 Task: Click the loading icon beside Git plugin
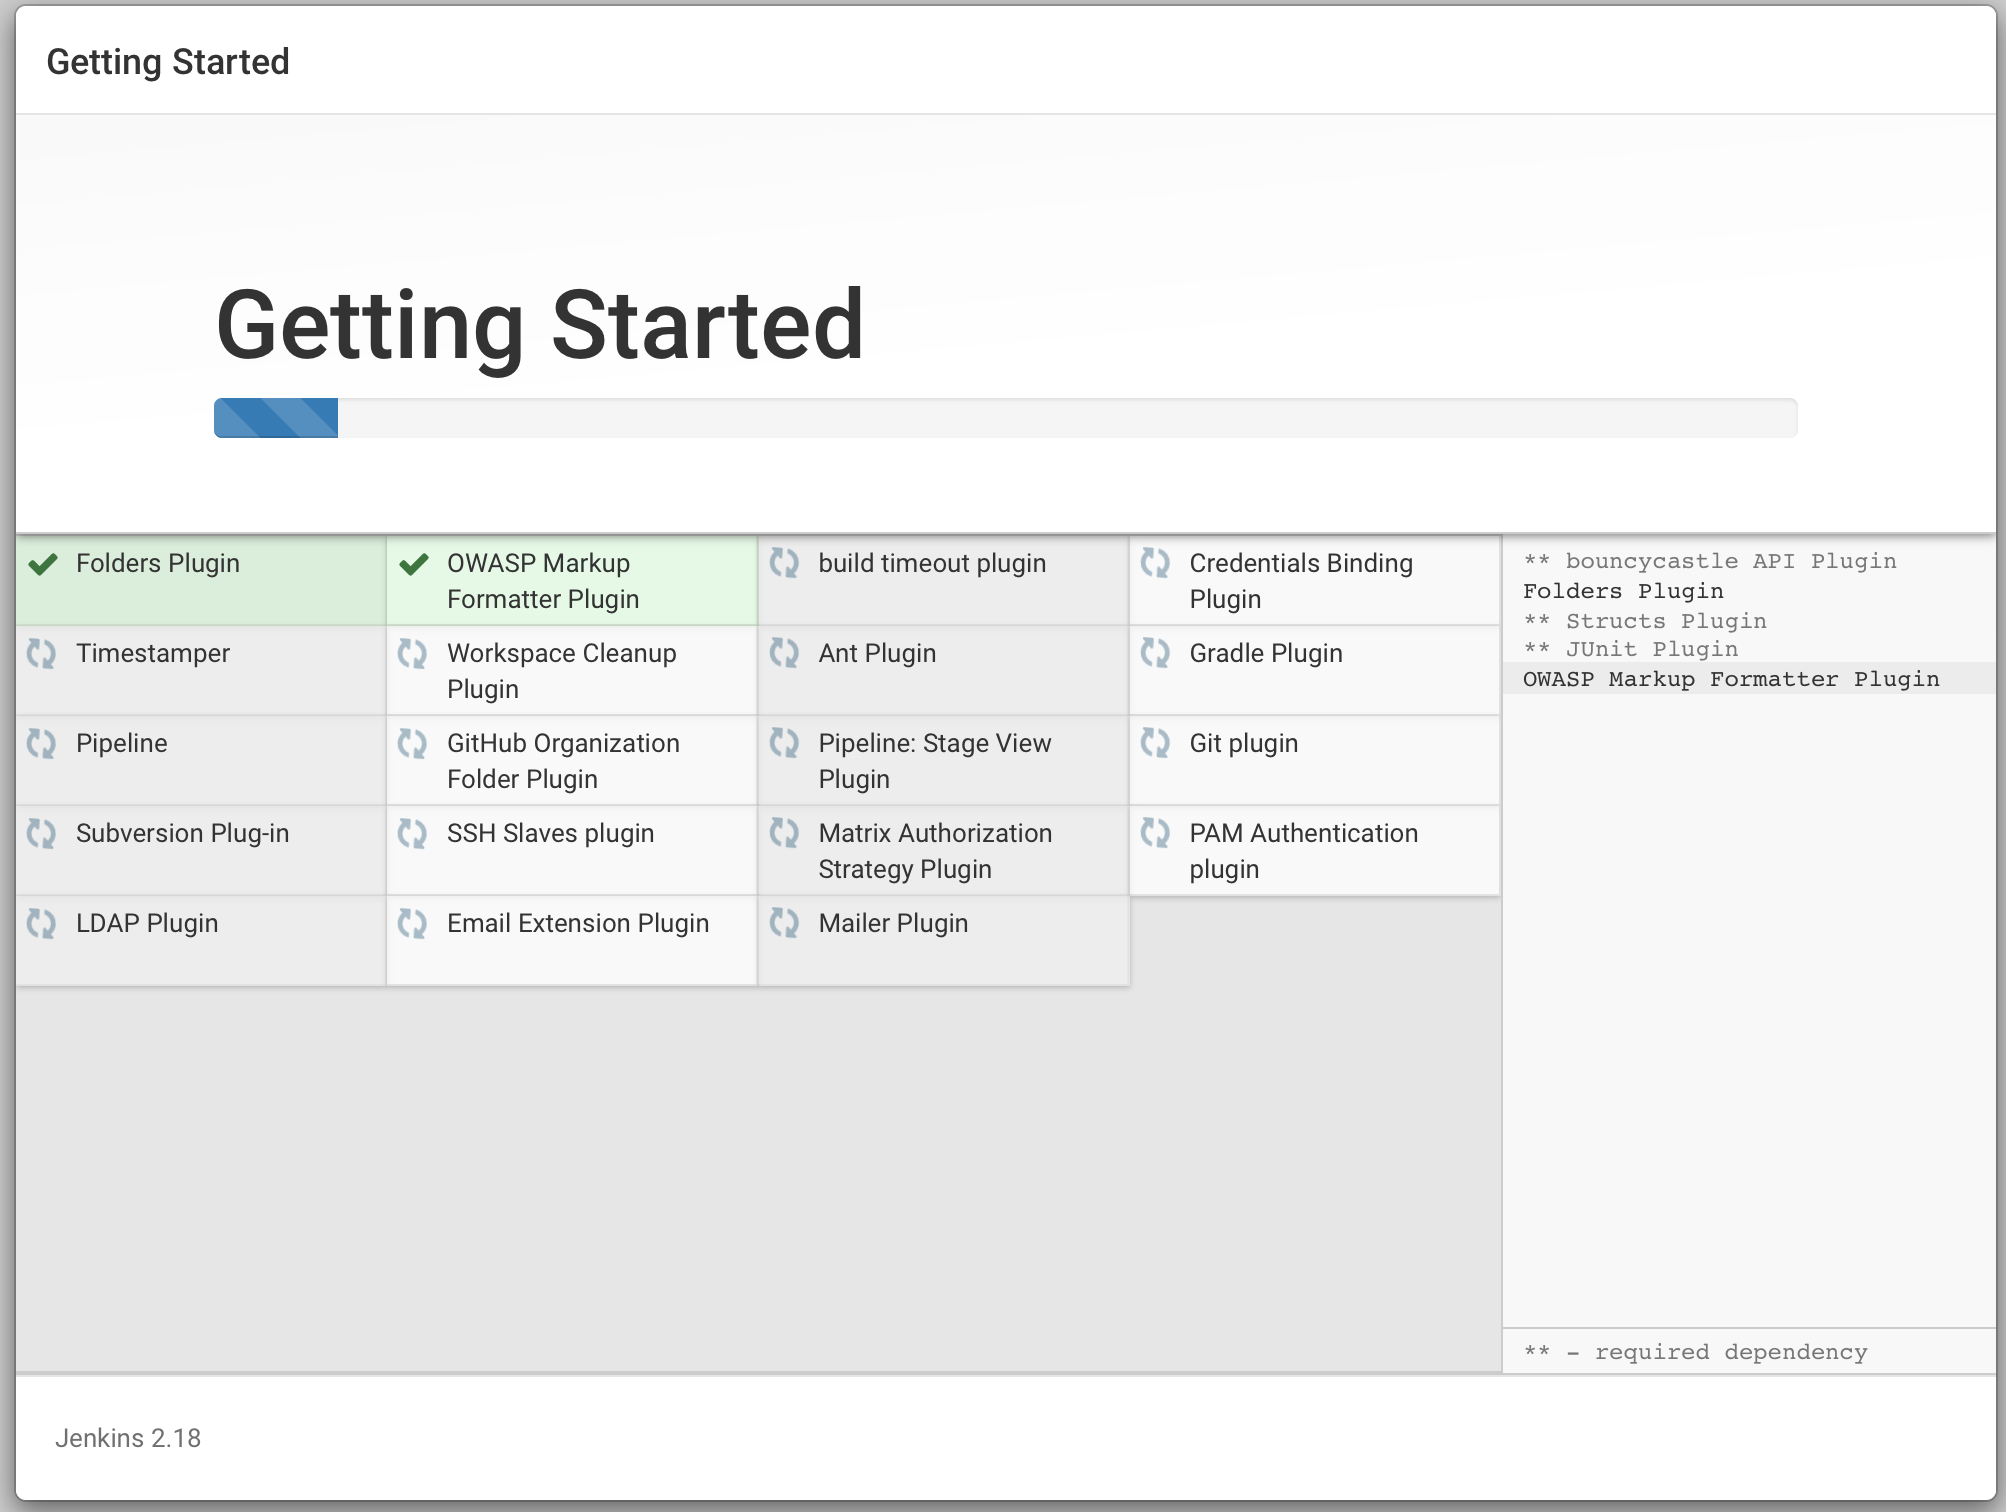coord(1156,744)
